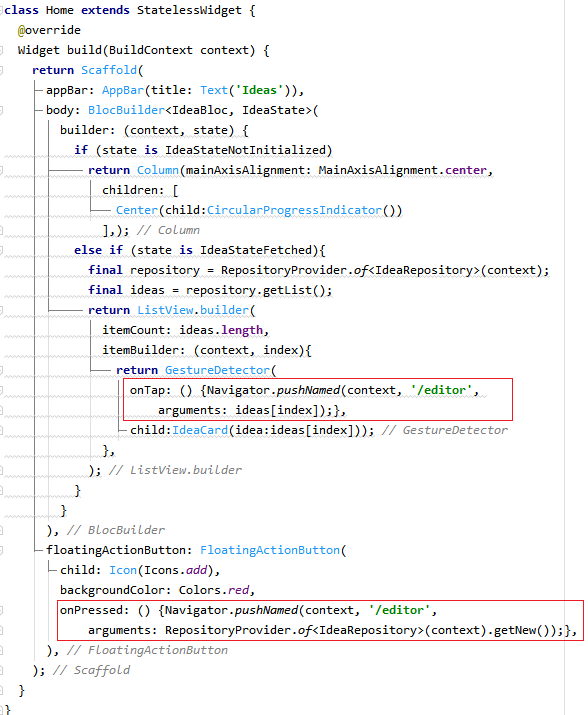The height and width of the screenshot is (715, 588).
Task: Click the 'Center' widget constructor
Action: (x=137, y=210)
